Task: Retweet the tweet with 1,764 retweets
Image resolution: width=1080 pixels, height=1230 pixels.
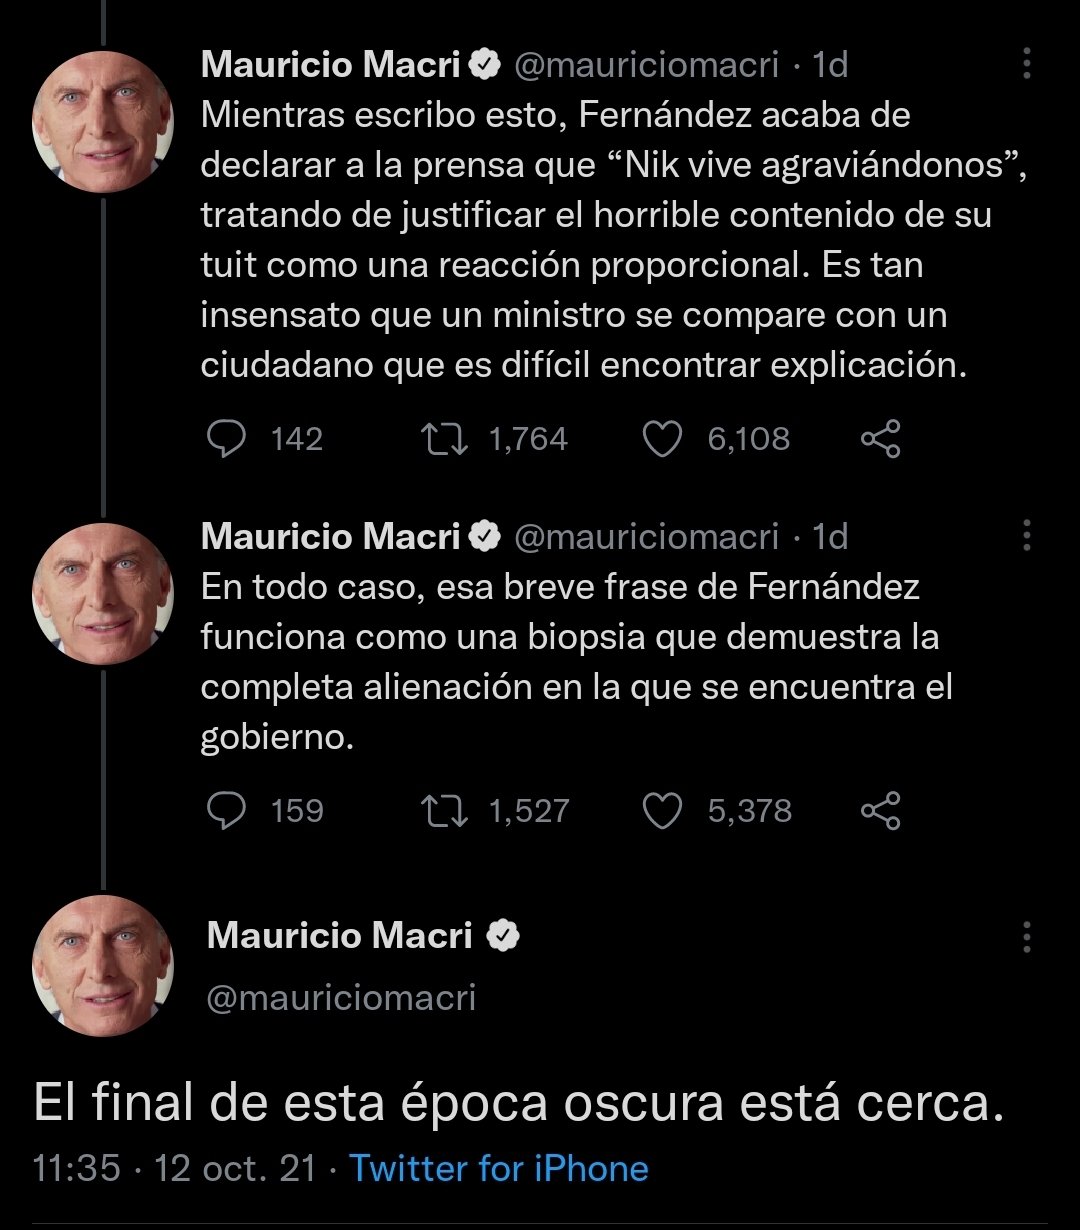Action: [444, 439]
